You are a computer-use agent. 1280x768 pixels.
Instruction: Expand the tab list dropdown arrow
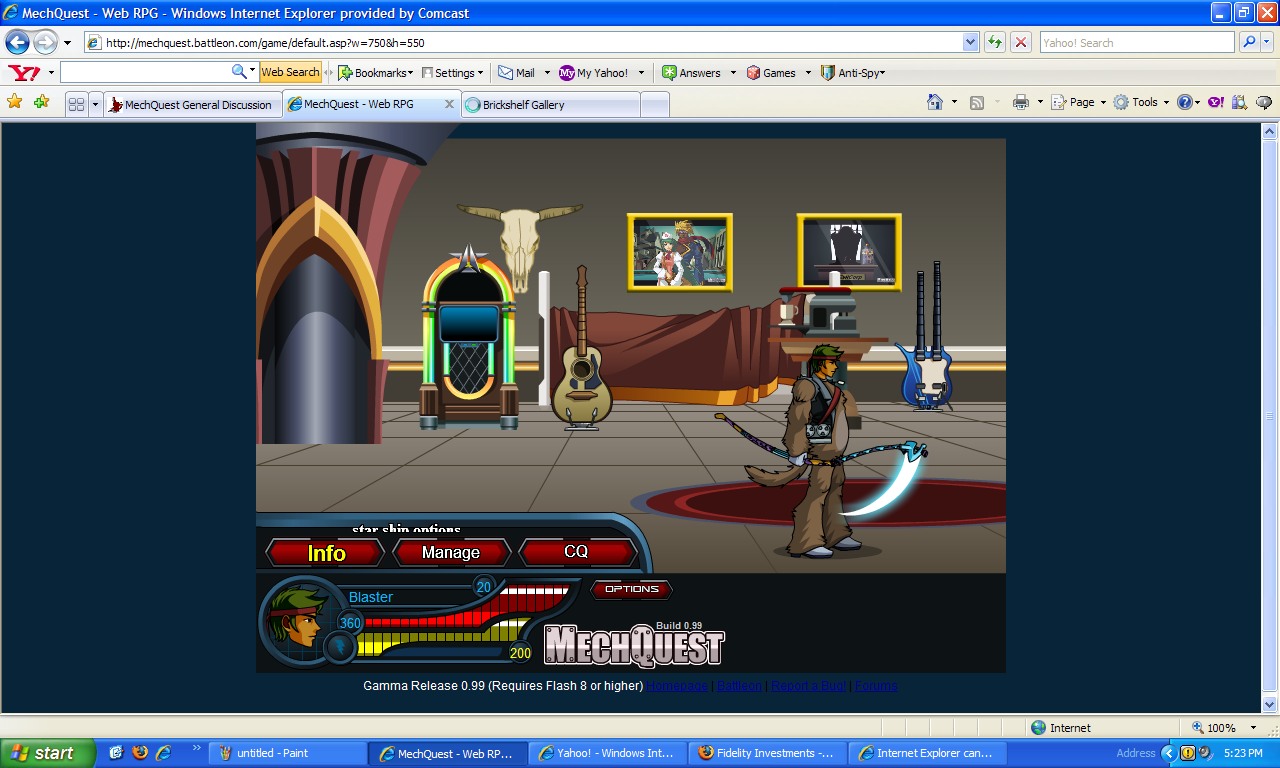point(95,104)
